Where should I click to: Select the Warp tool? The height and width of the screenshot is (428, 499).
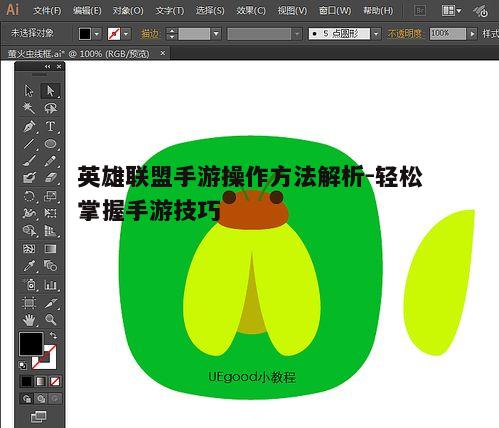click(29, 213)
